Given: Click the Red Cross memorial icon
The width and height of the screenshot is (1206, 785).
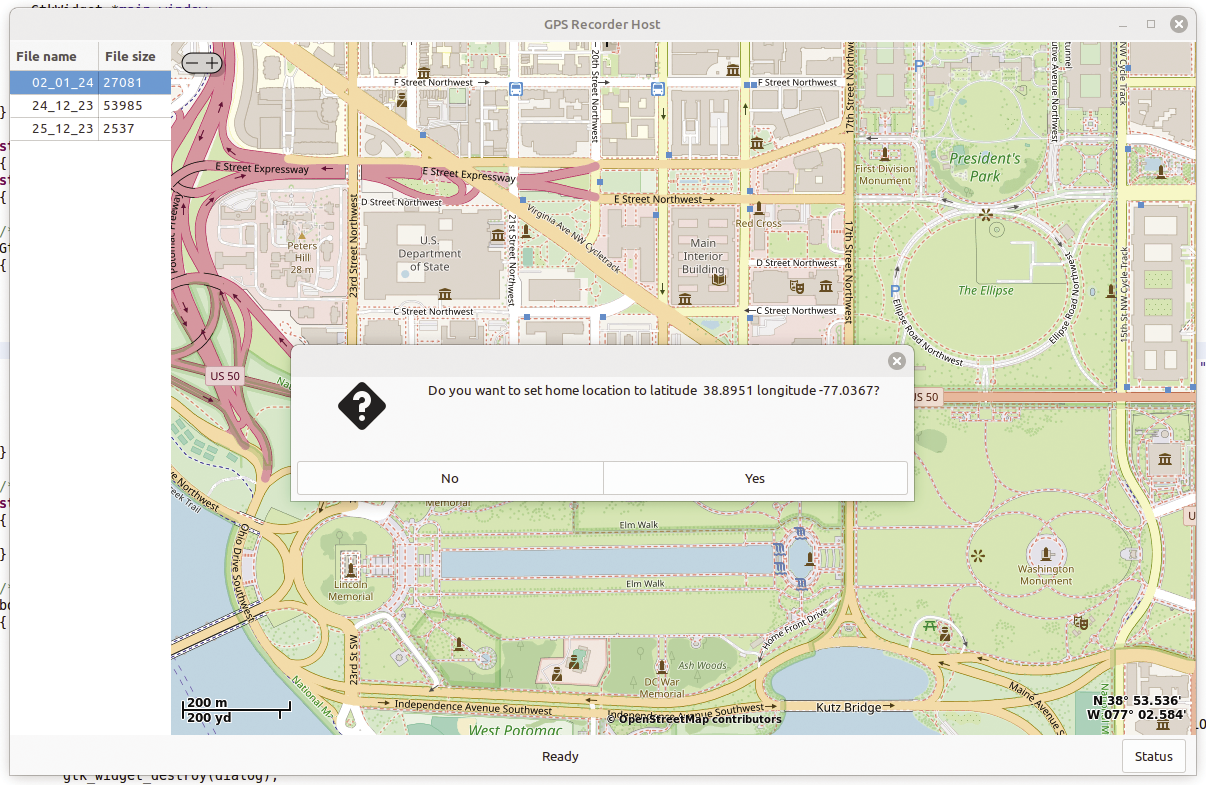Looking at the screenshot, I should [759, 208].
